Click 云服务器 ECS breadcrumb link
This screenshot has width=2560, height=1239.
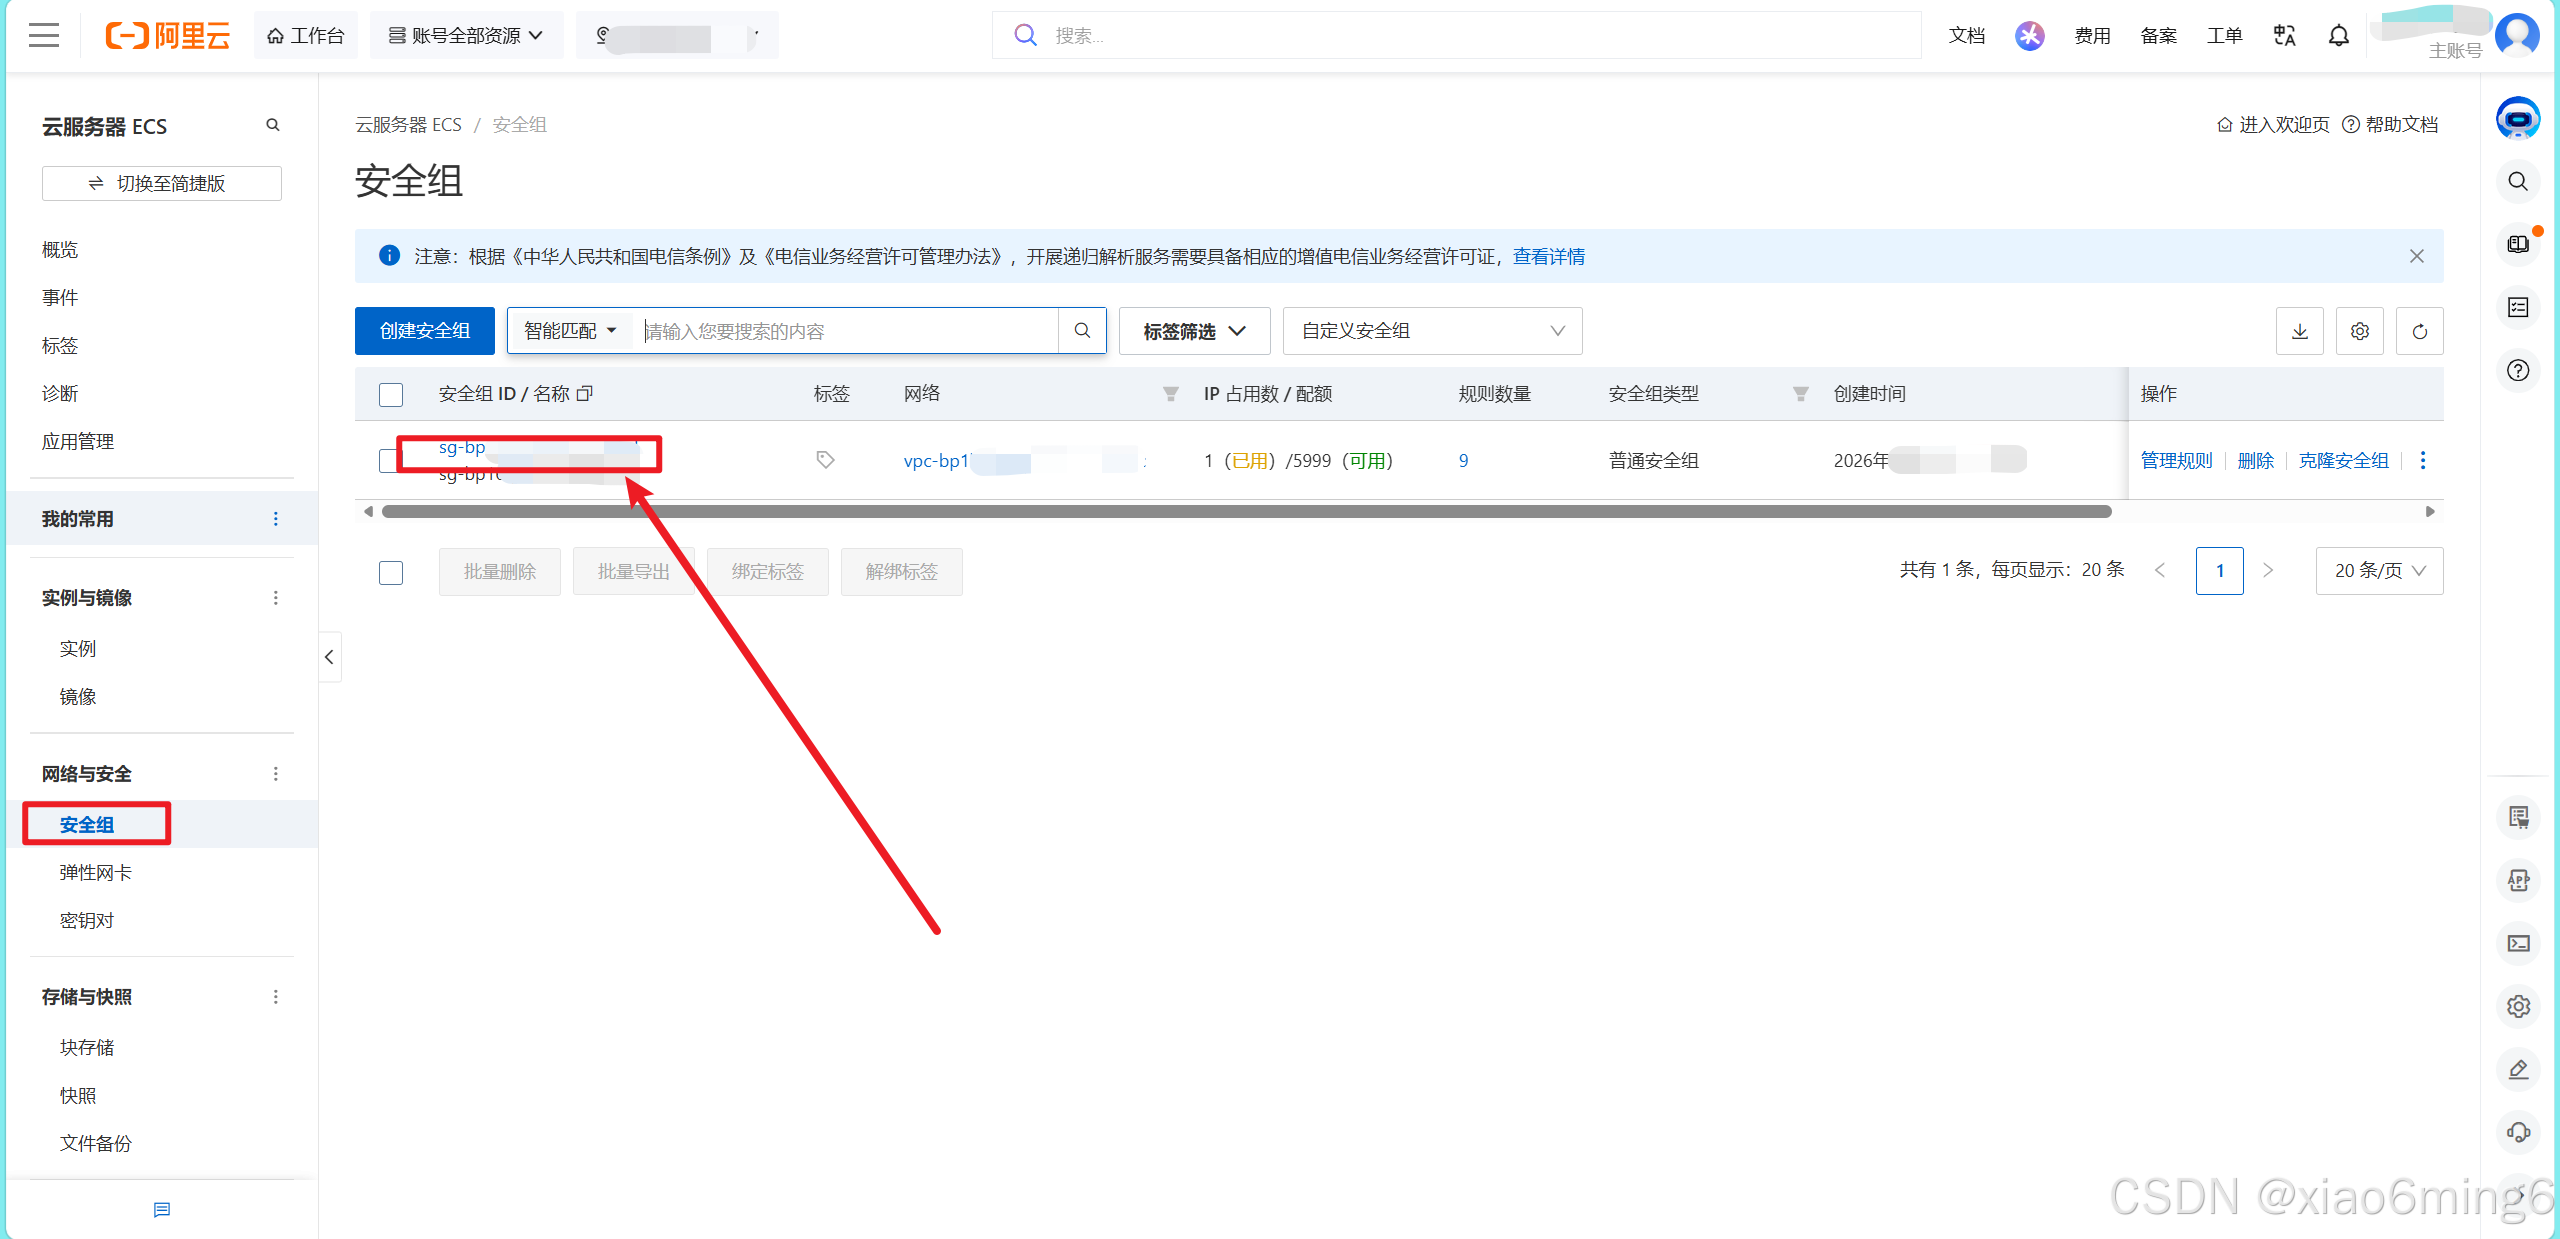click(x=408, y=125)
